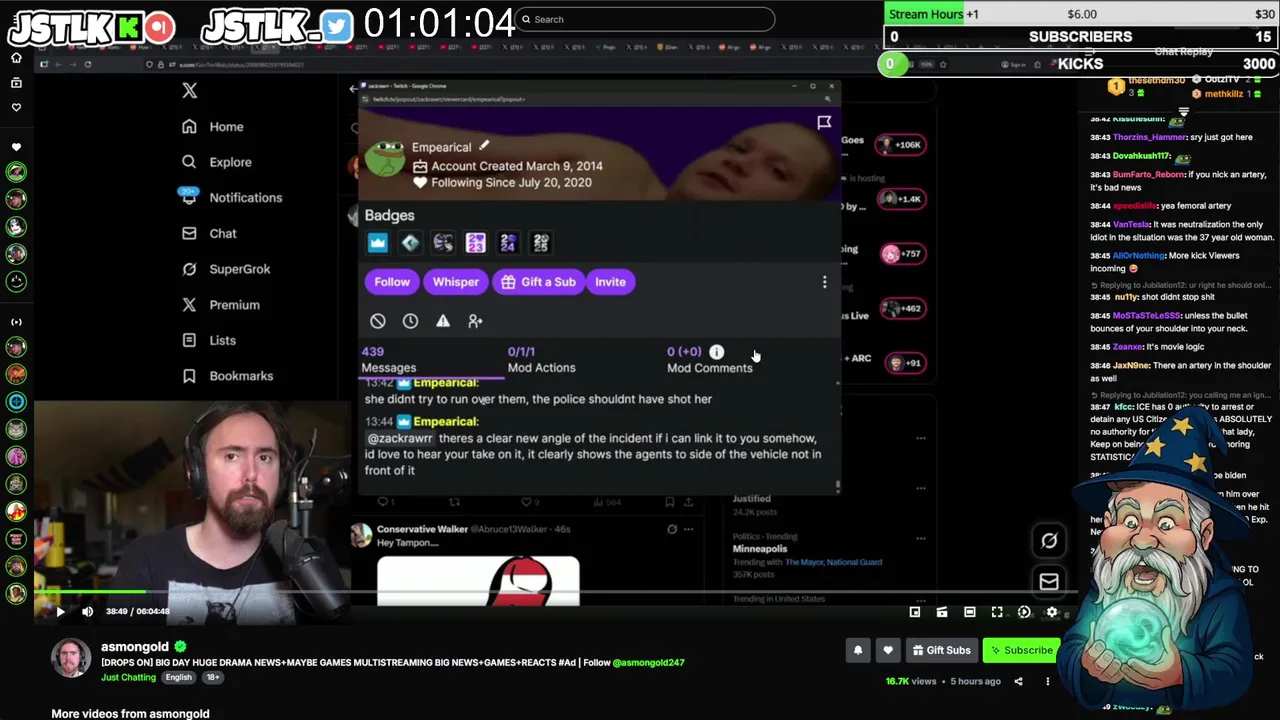Toggle the follow heart for asmongold
1280x720 pixels.
click(888, 650)
